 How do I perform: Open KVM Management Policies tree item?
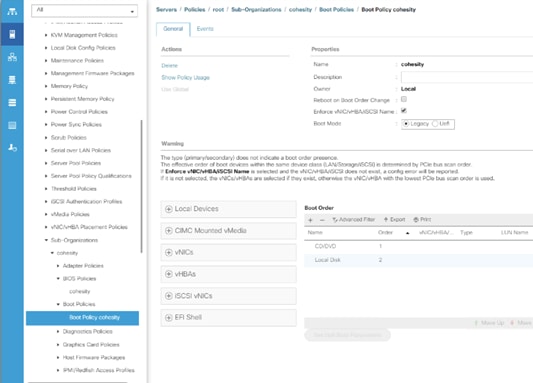coord(84,35)
